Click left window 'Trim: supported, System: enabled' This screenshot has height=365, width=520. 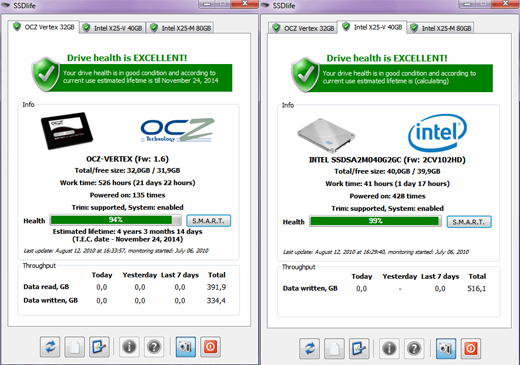pos(127,207)
